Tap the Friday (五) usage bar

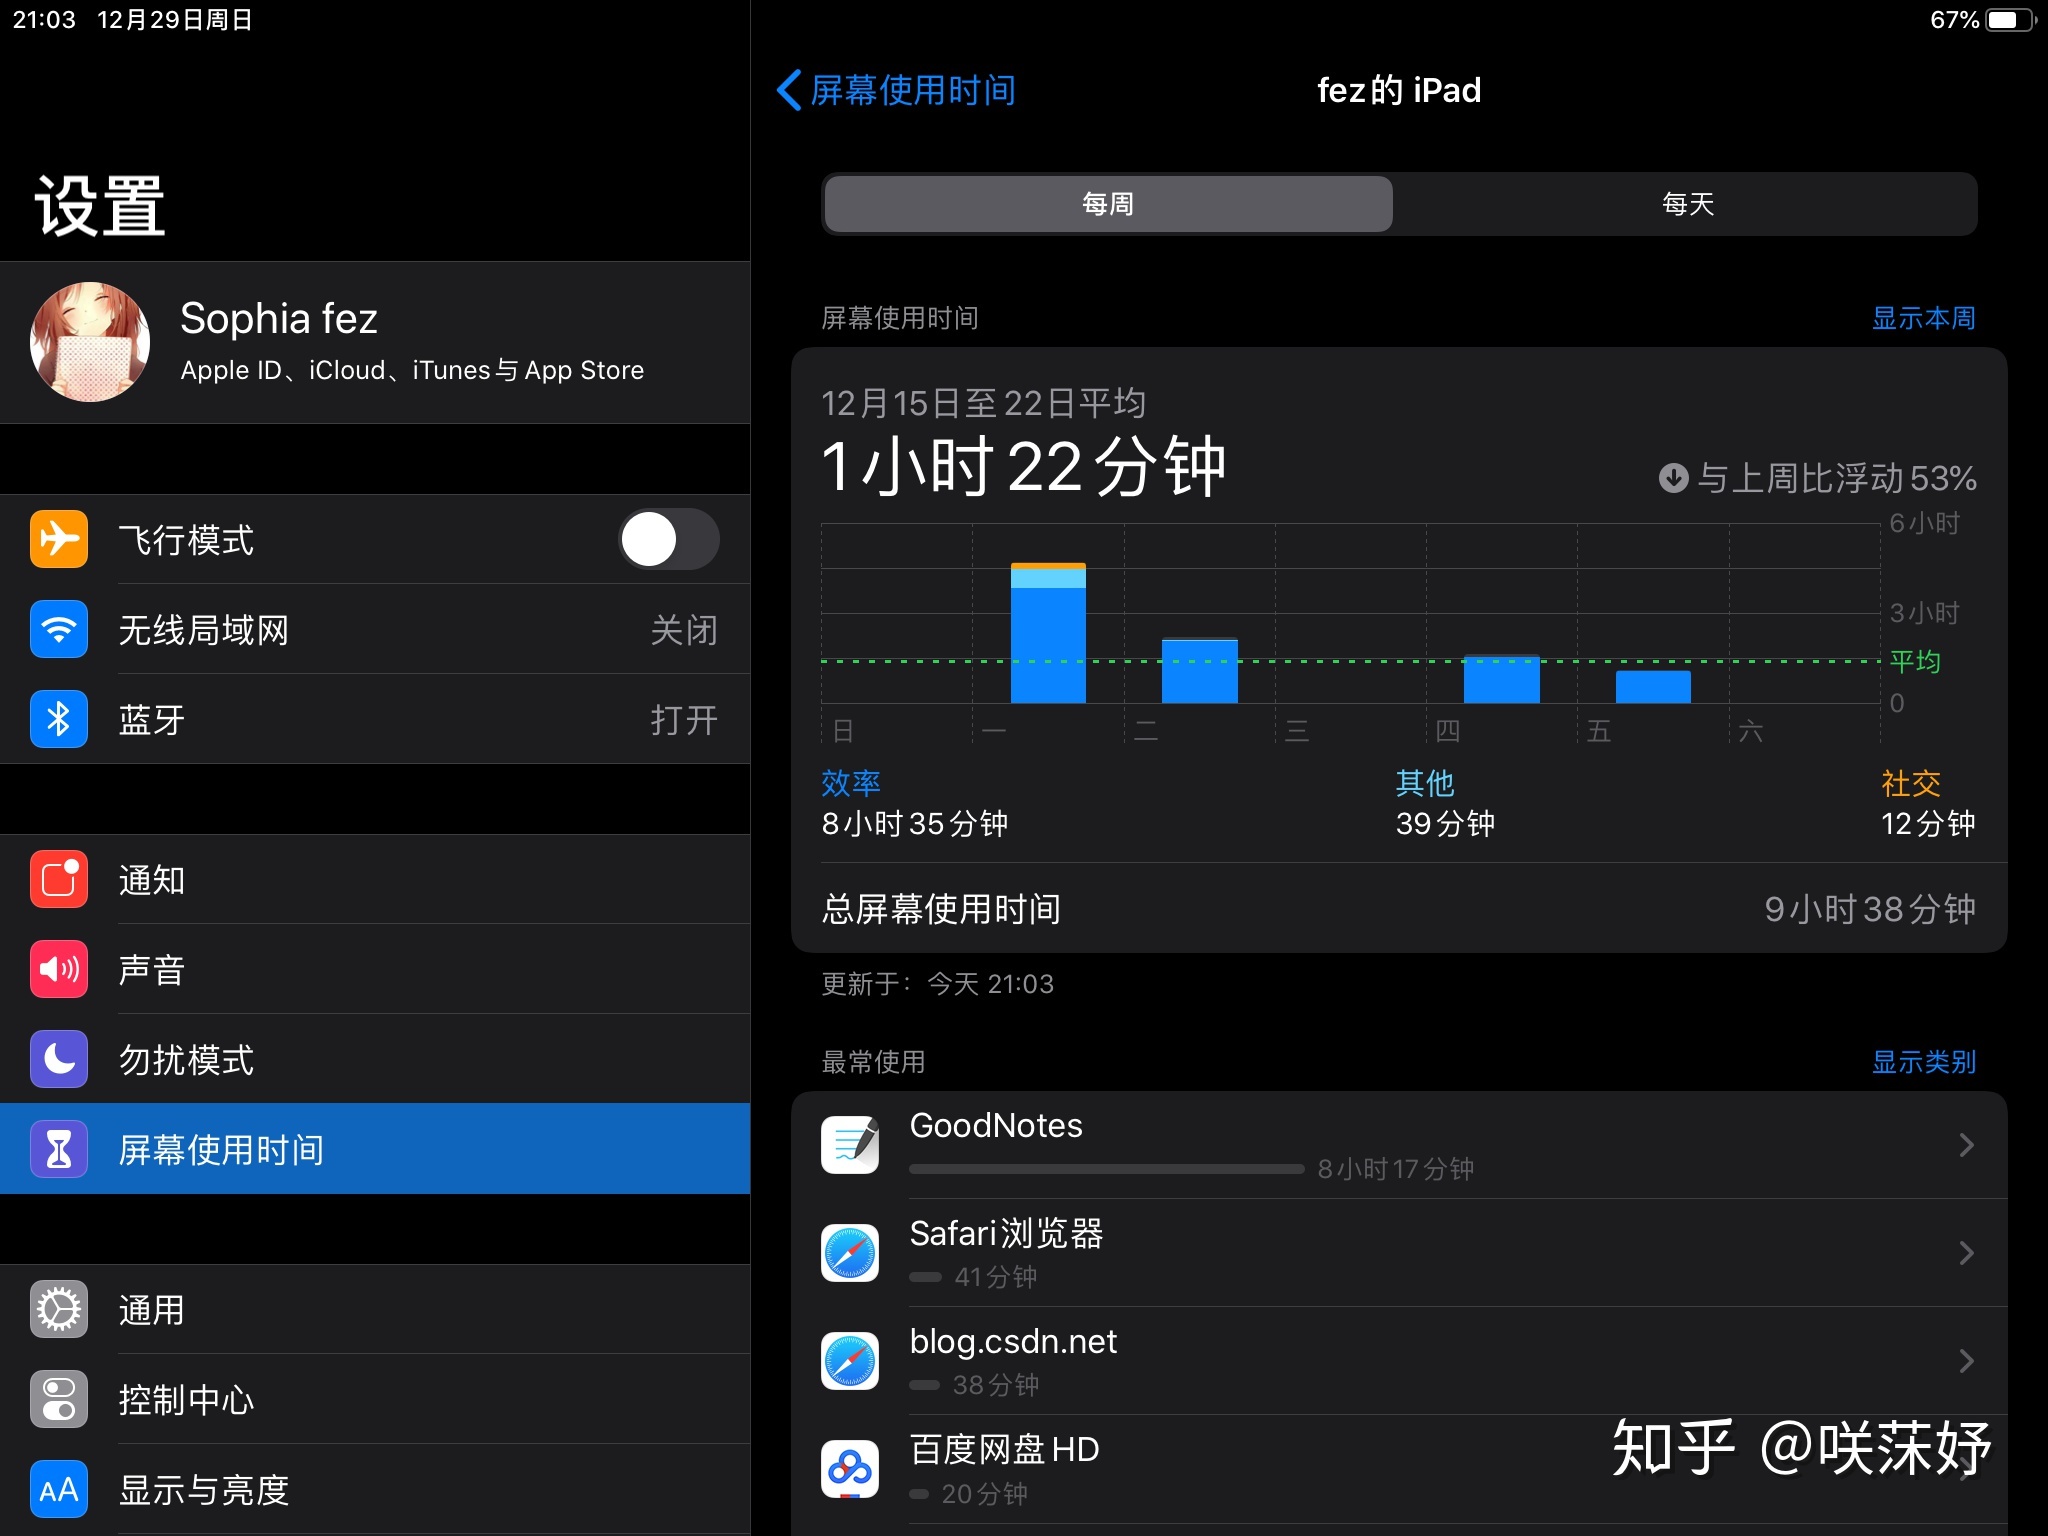(x=1653, y=687)
